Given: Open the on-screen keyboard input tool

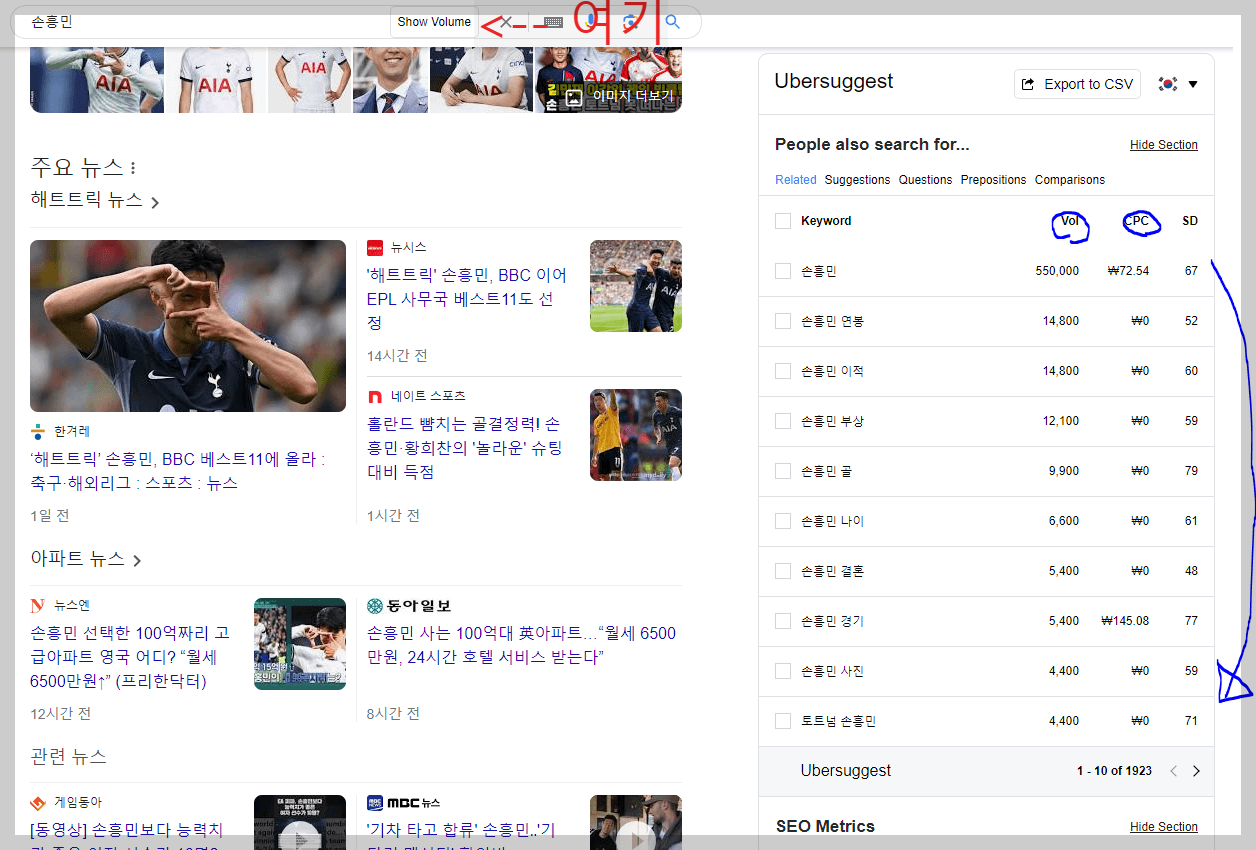Looking at the screenshot, I should coord(553,21).
